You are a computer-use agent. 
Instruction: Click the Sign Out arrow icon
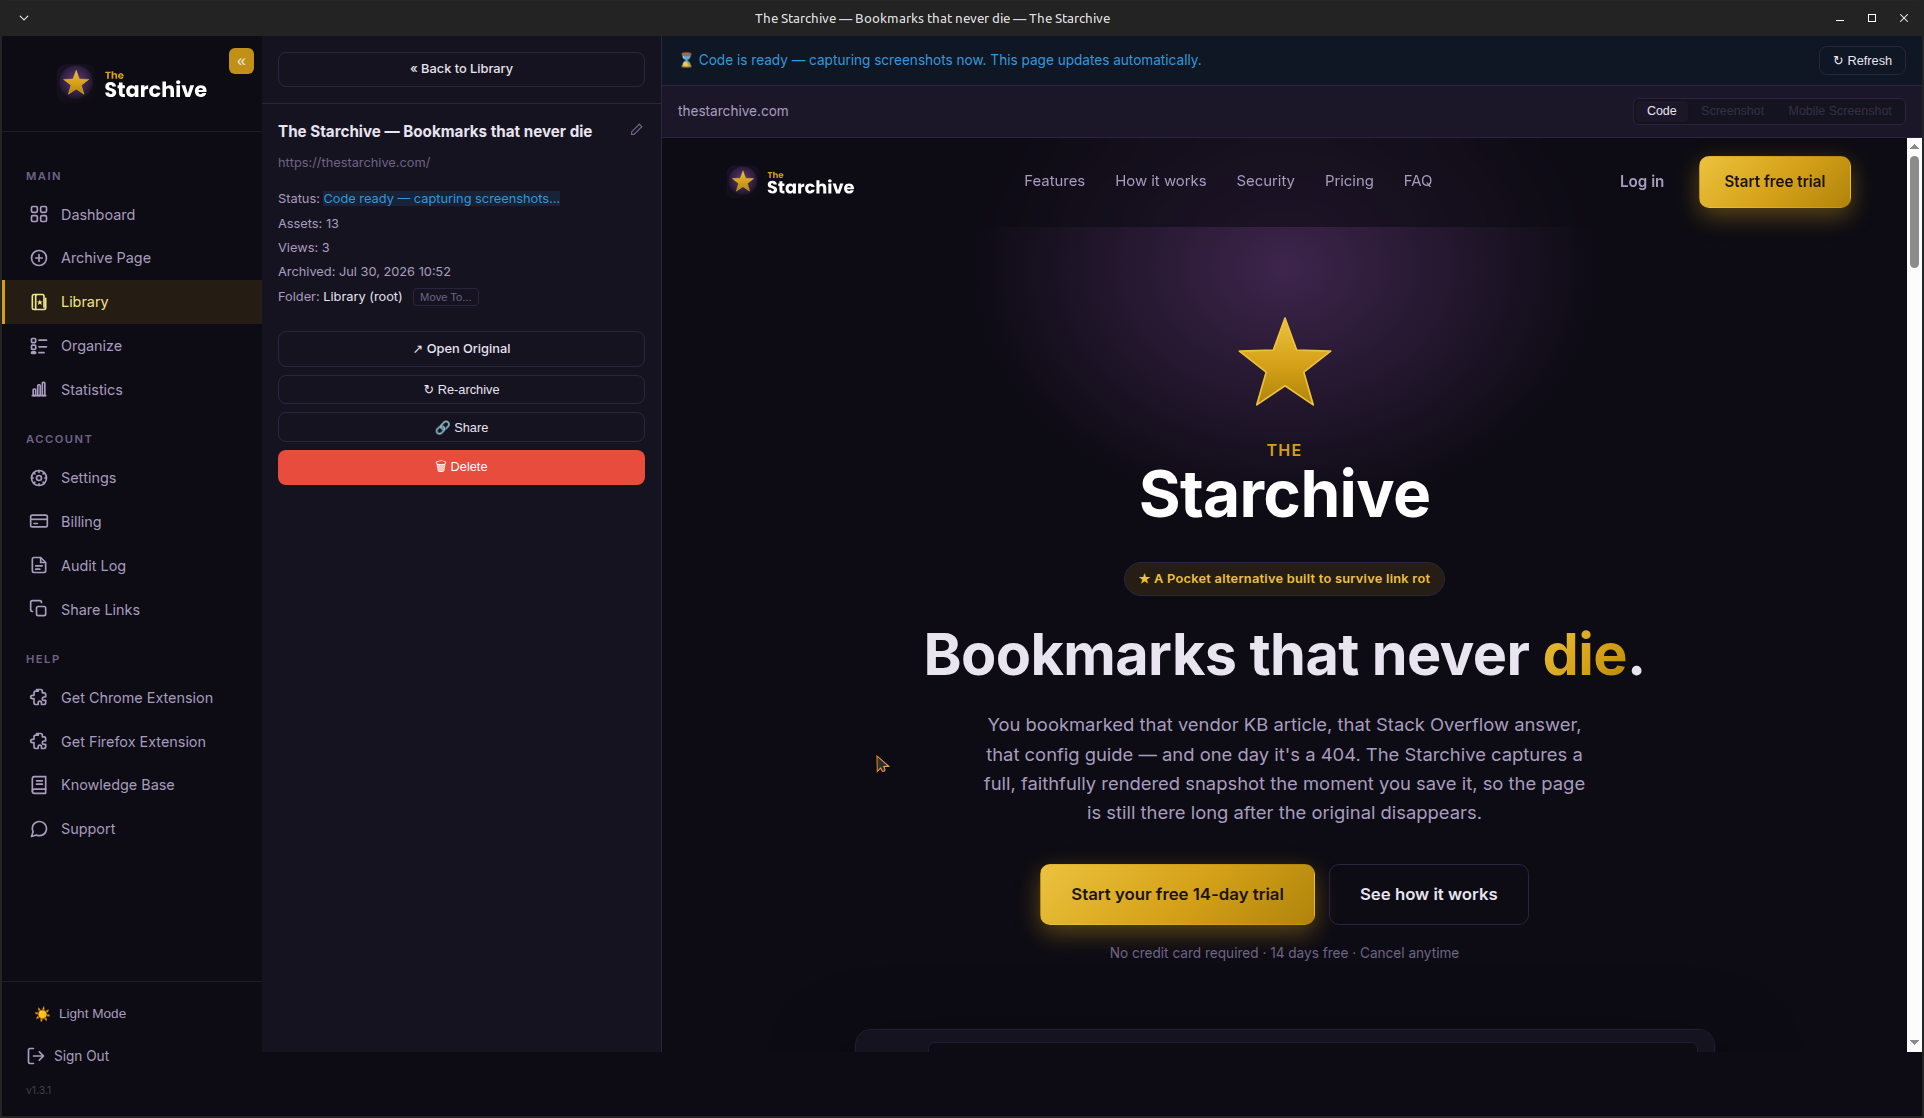point(36,1056)
